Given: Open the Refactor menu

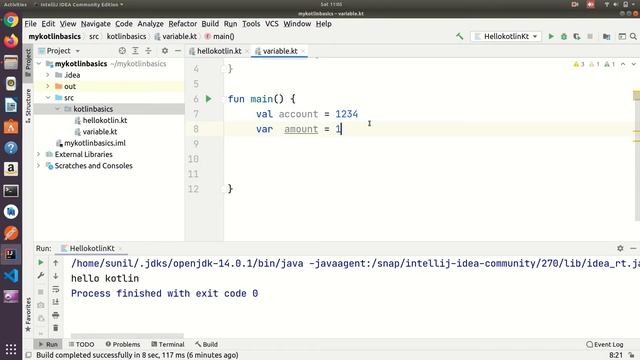Looking at the screenshot, I should tap(182, 24).
